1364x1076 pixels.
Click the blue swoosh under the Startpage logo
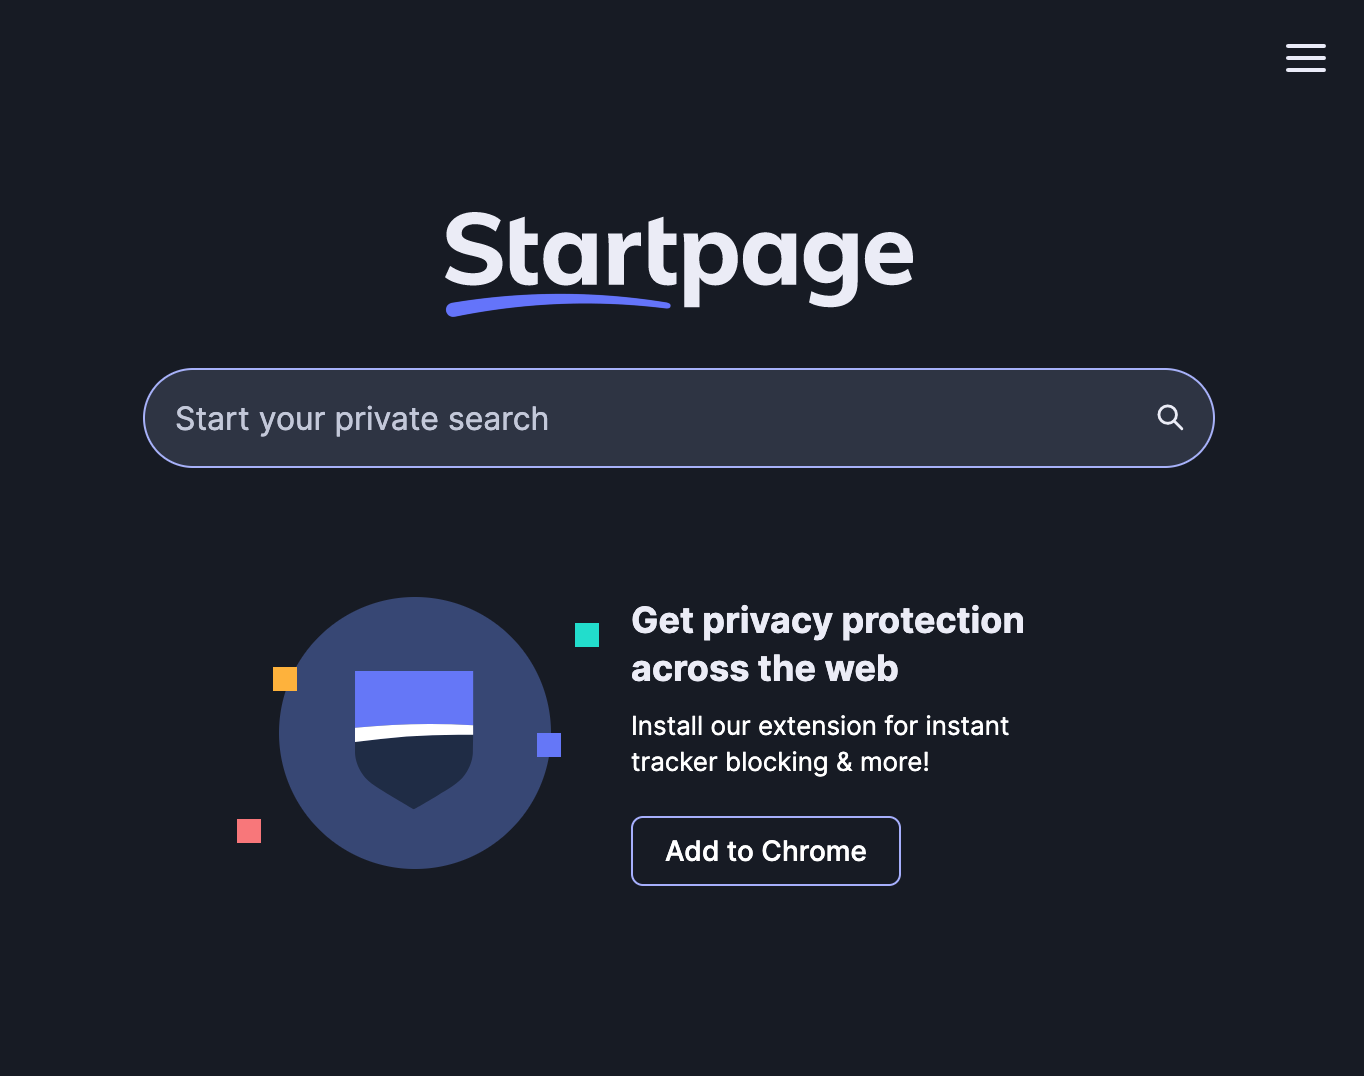[556, 302]
